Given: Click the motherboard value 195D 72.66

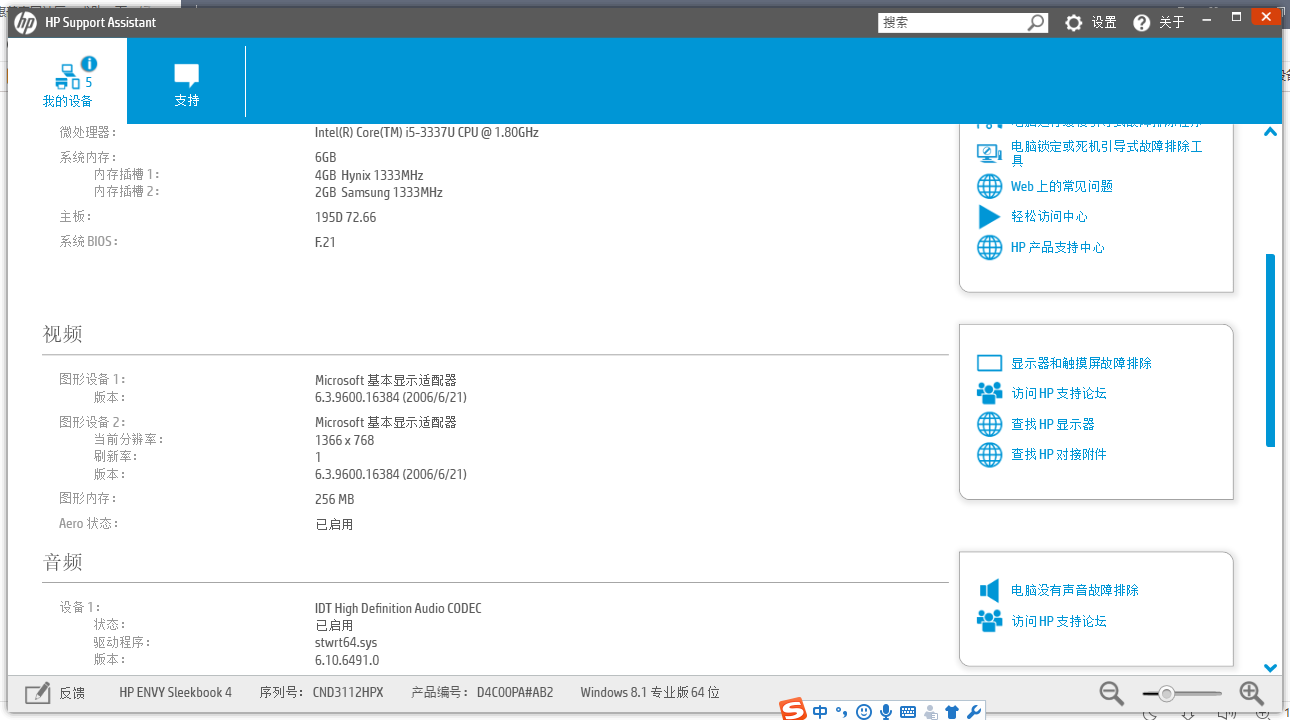Looking at the screenshot, I should pos(346,217).
